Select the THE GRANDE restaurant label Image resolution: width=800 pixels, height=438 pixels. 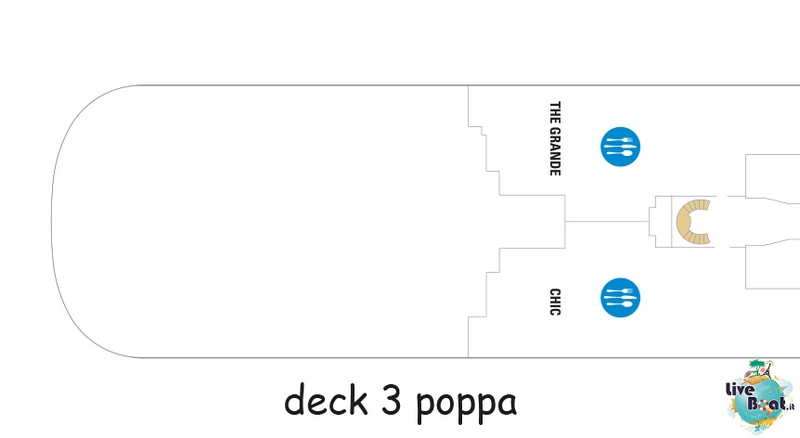pos(555,138)
